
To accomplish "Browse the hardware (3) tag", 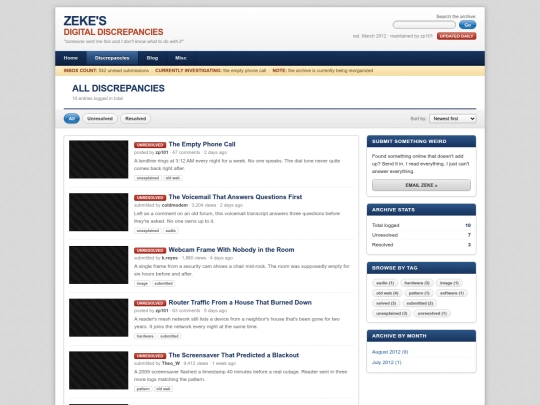I will pyautogui.click(x=417, y=283).
